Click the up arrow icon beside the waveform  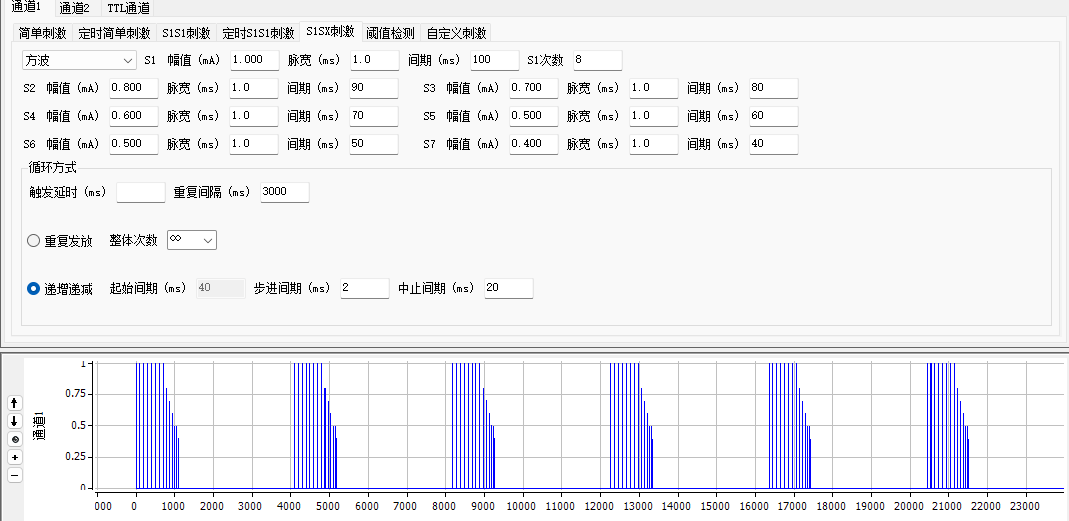14,402
